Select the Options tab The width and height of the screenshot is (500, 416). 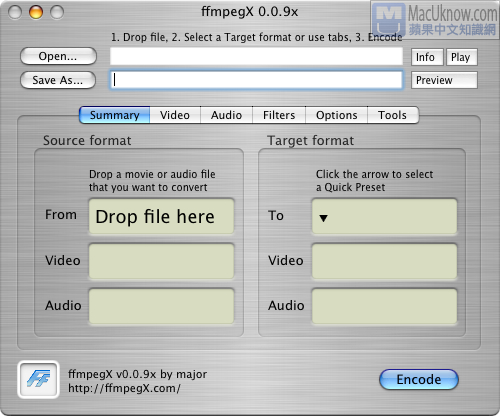click(x=336, y=115)
